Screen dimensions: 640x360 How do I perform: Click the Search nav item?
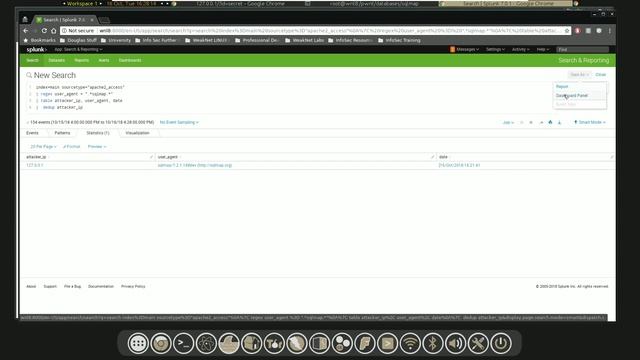click(x=32, y=60)
